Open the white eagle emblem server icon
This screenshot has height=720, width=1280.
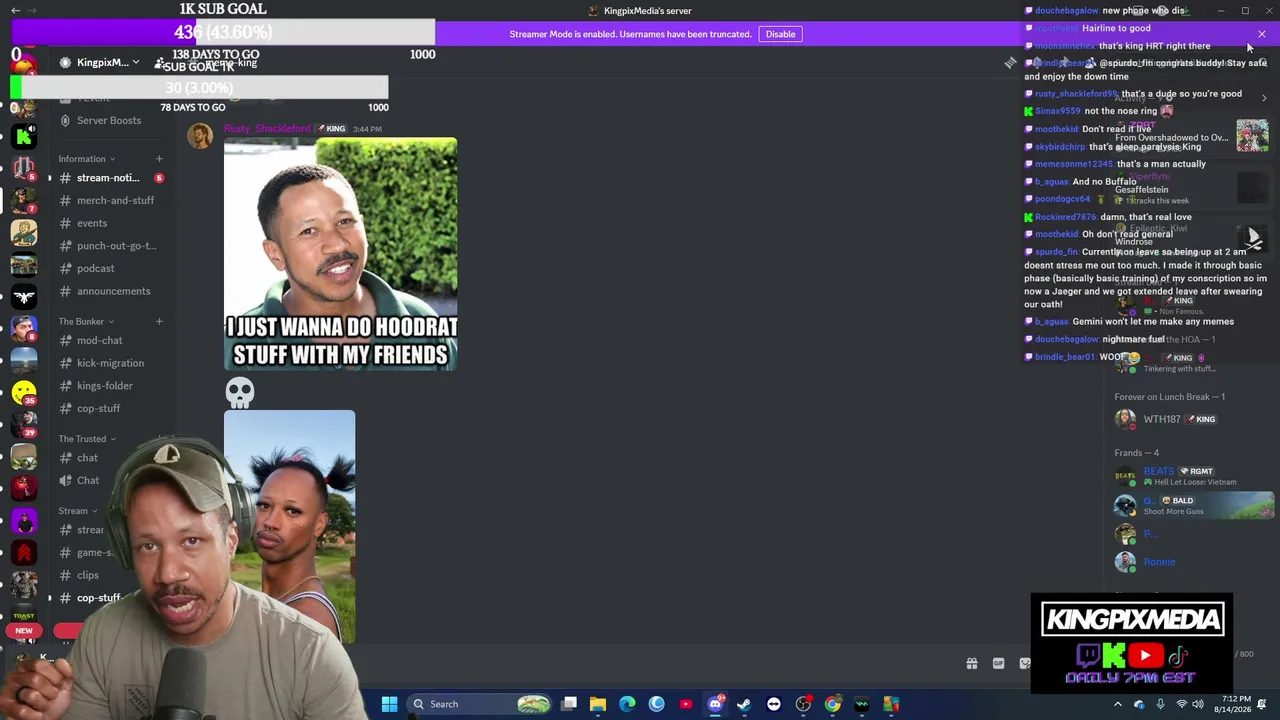24,297
